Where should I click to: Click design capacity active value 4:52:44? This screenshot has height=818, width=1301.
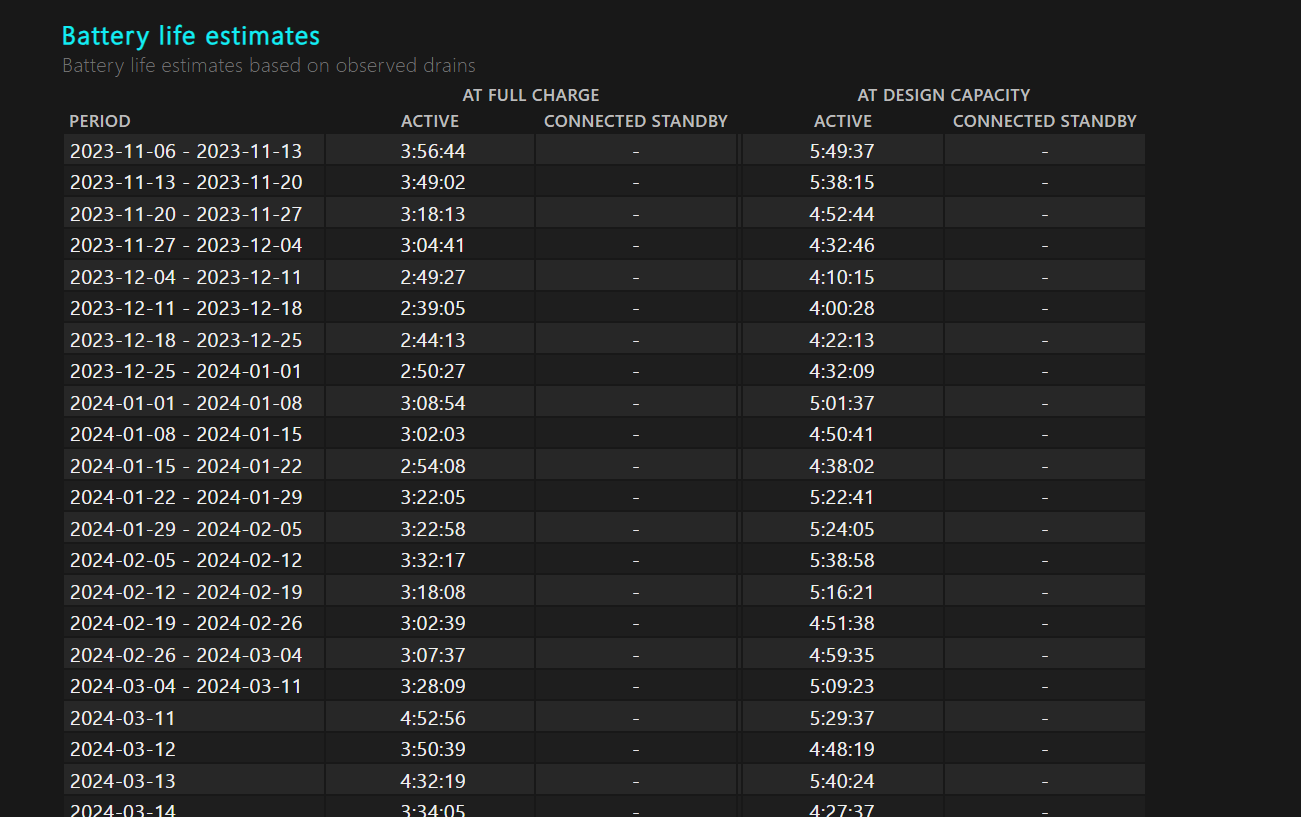(x=842, y=214)
